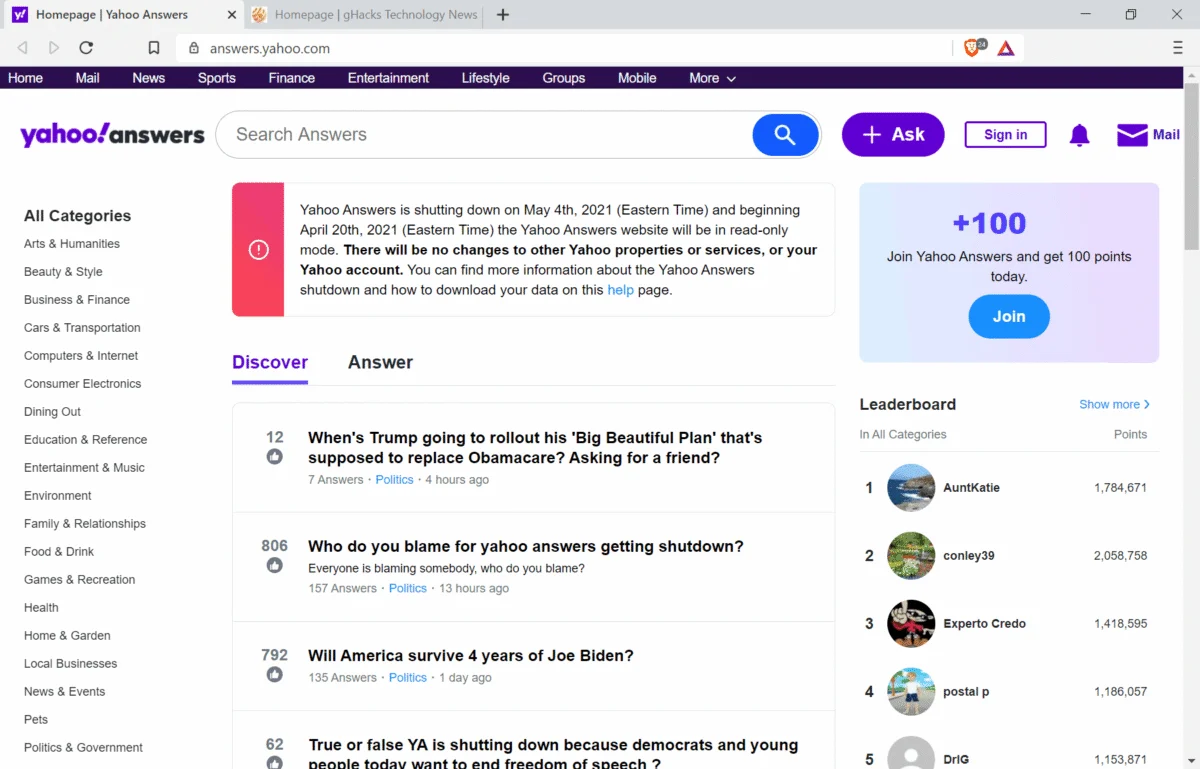Open conley39's avatar
The width and height of the screenshot is (1200, 769).
click(x=911, y=556)
